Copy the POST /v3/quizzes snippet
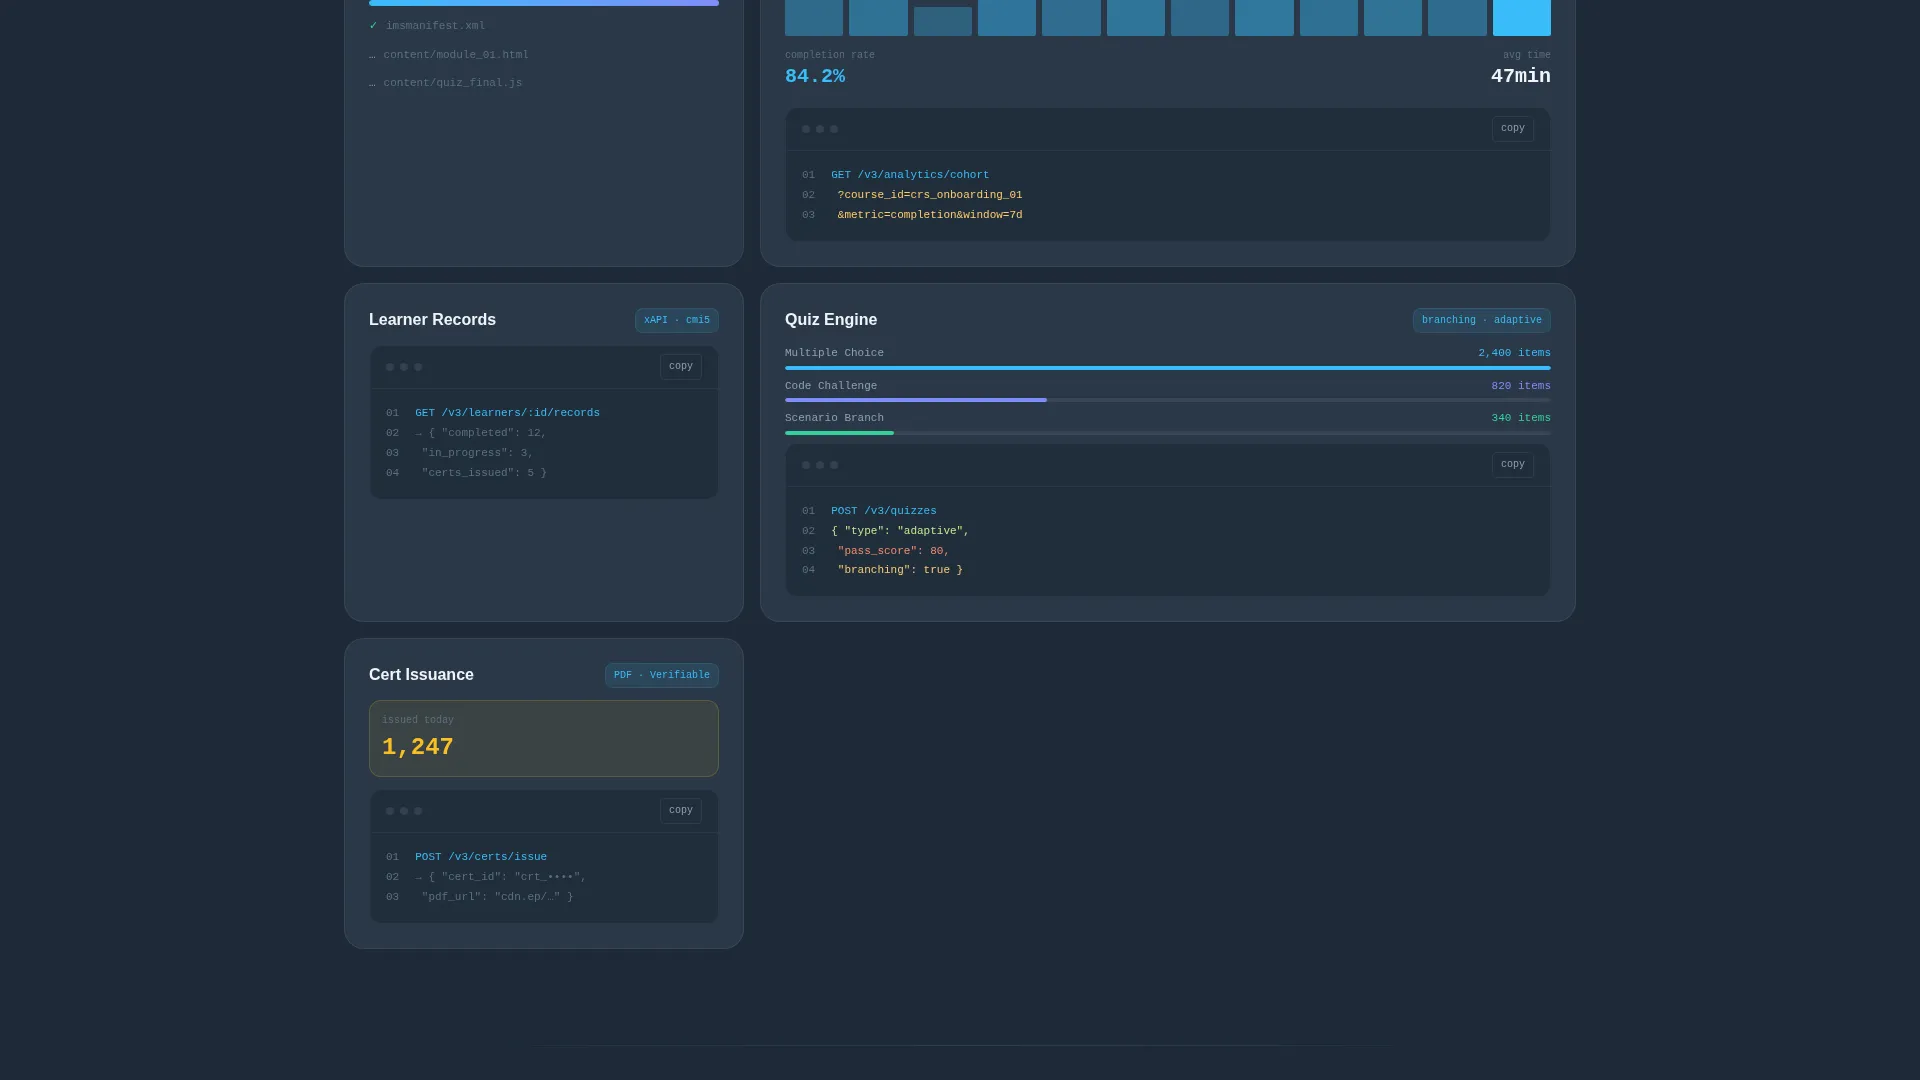The width and height of the screenshot is (1920, 1080). point(1512,465)
